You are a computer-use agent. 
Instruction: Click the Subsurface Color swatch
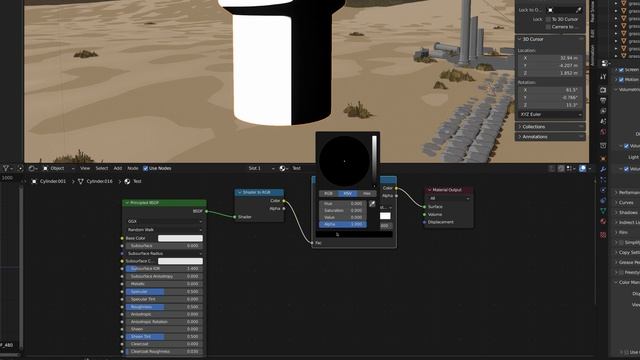[180, 261]
